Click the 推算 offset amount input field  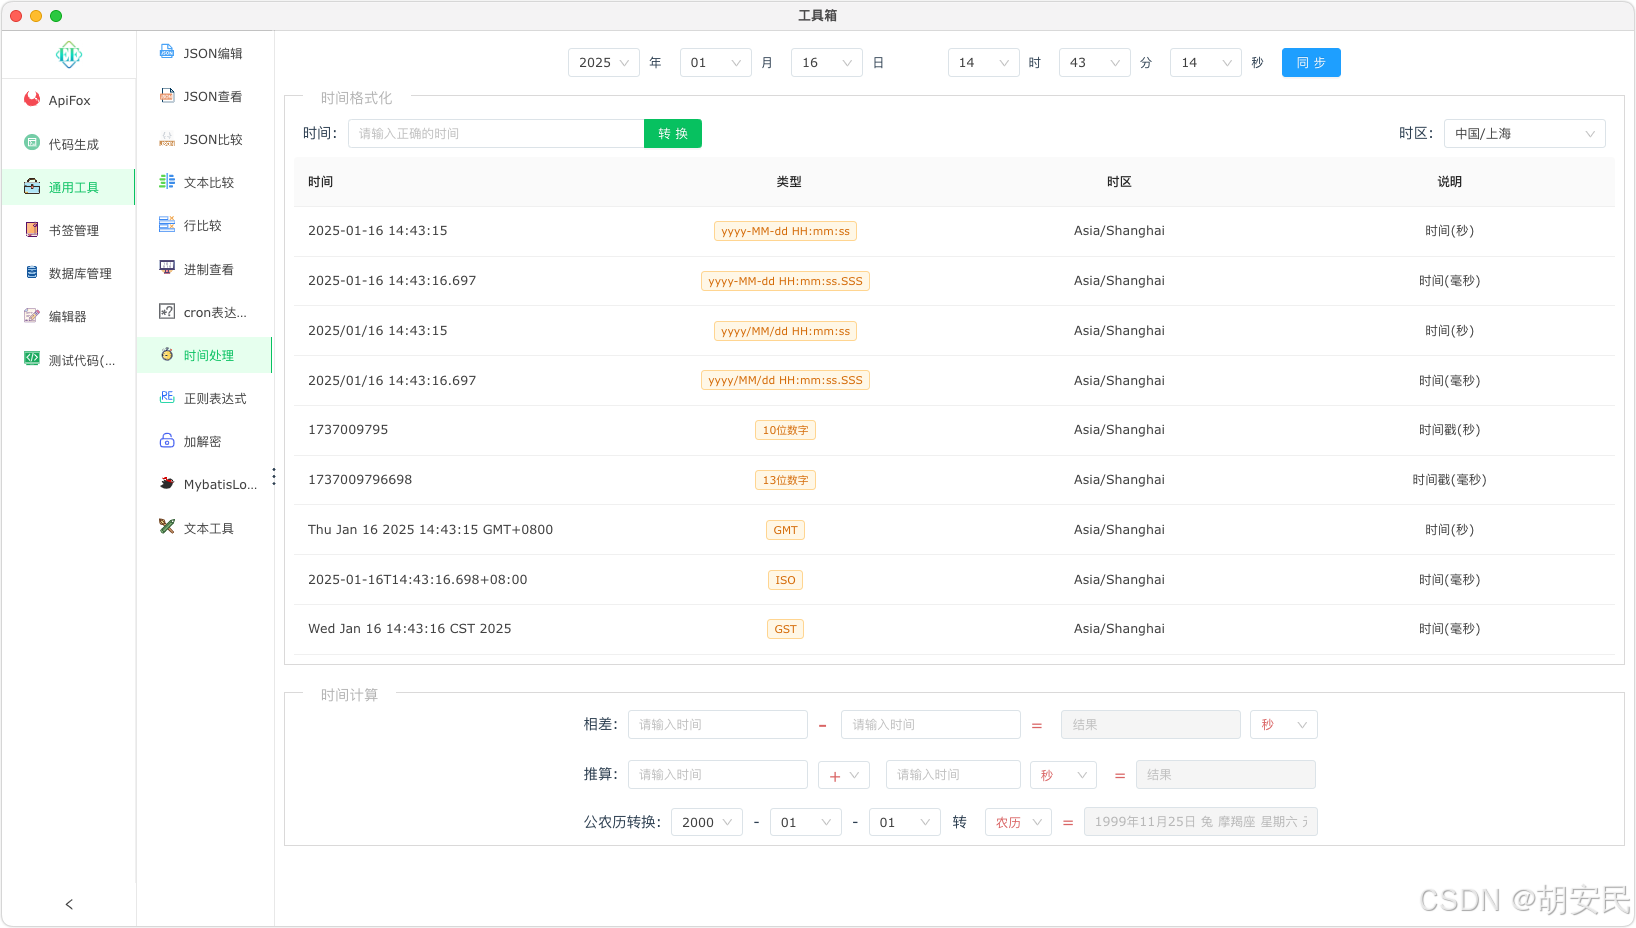(953, 775)
